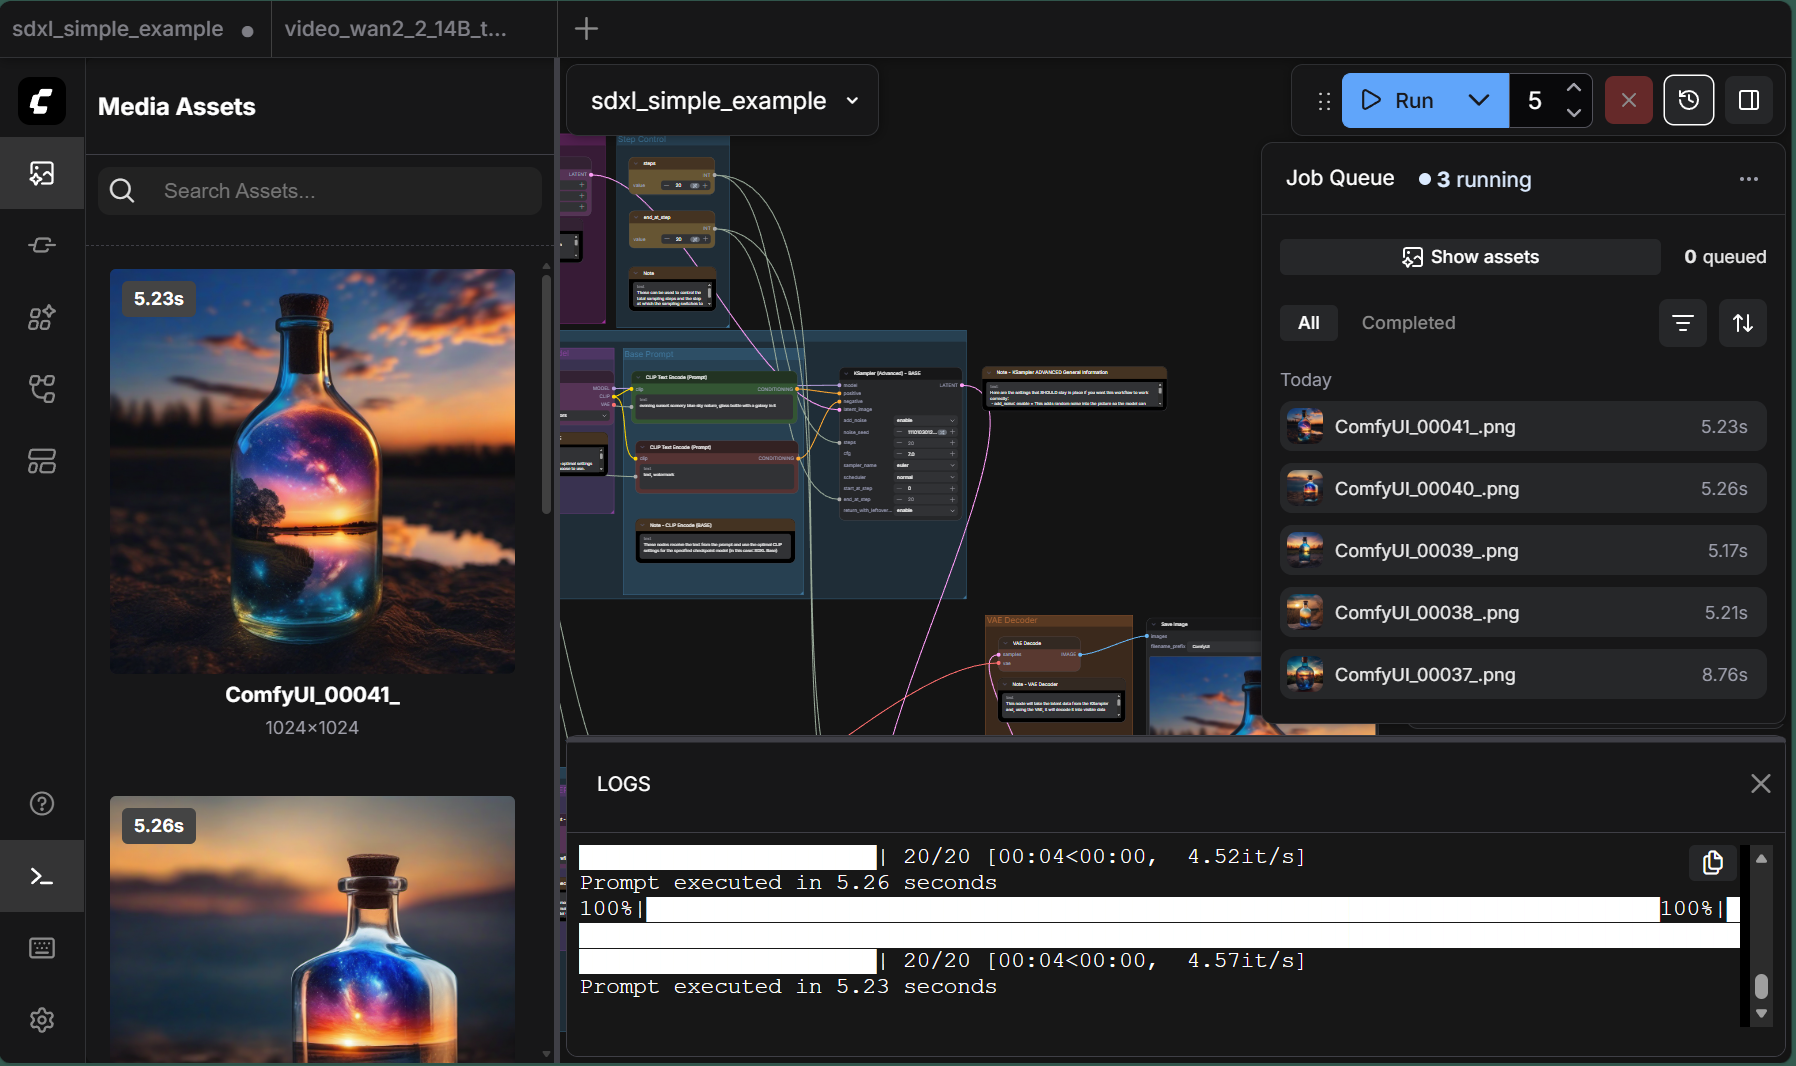The image size is (1796, 1066).
Task: Open the keyboard shortcuts icon
Action: pos(43,948)
